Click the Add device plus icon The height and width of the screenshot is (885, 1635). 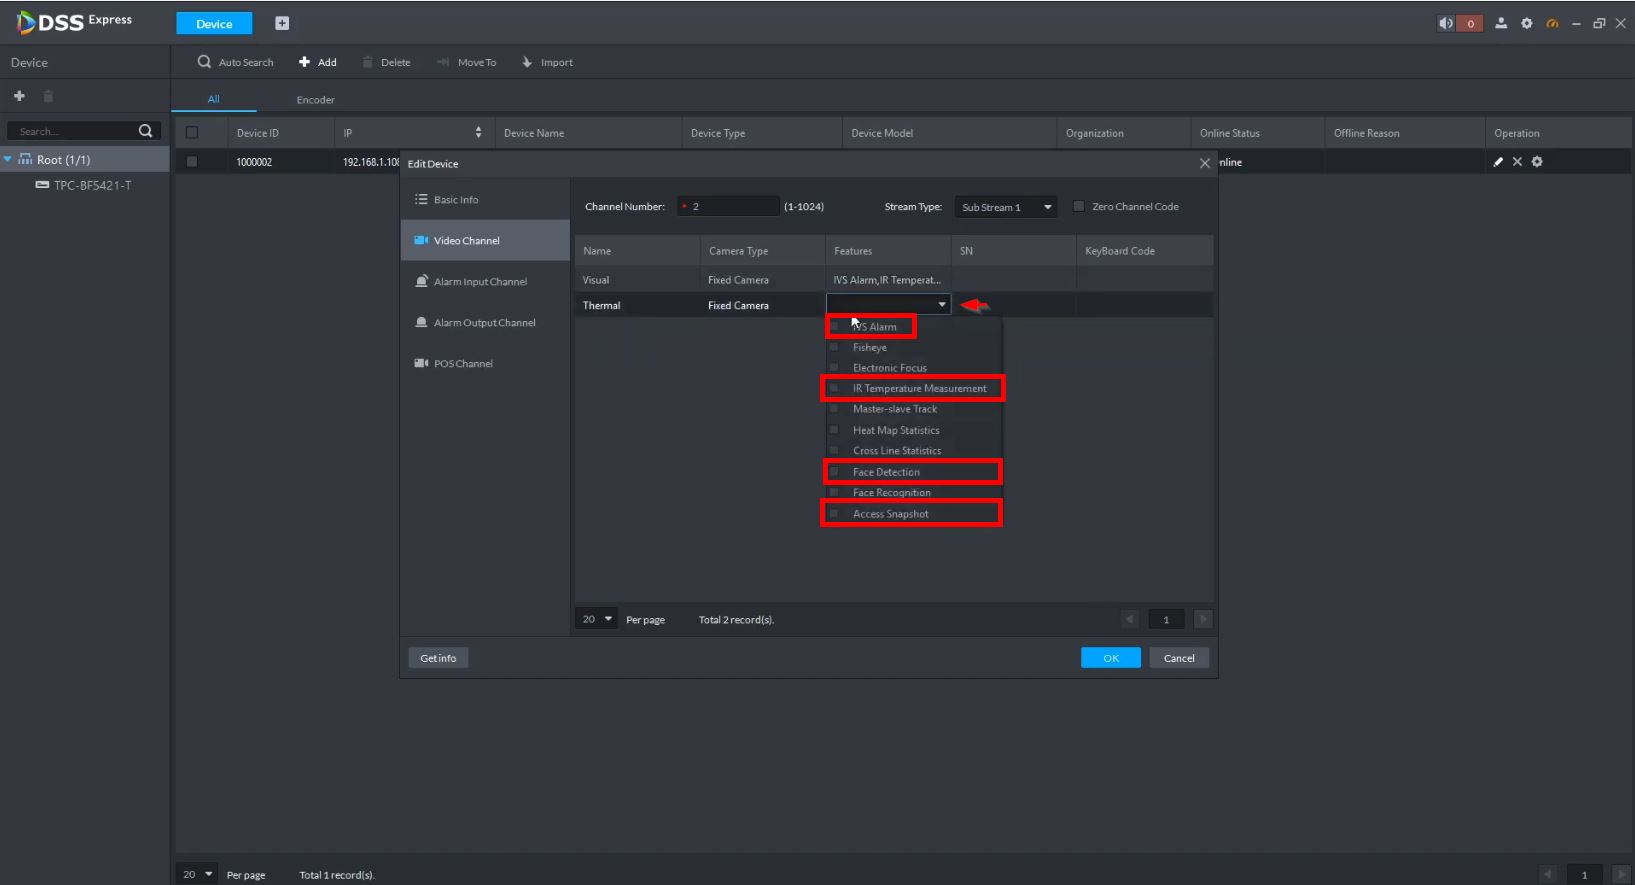(304, 62)
